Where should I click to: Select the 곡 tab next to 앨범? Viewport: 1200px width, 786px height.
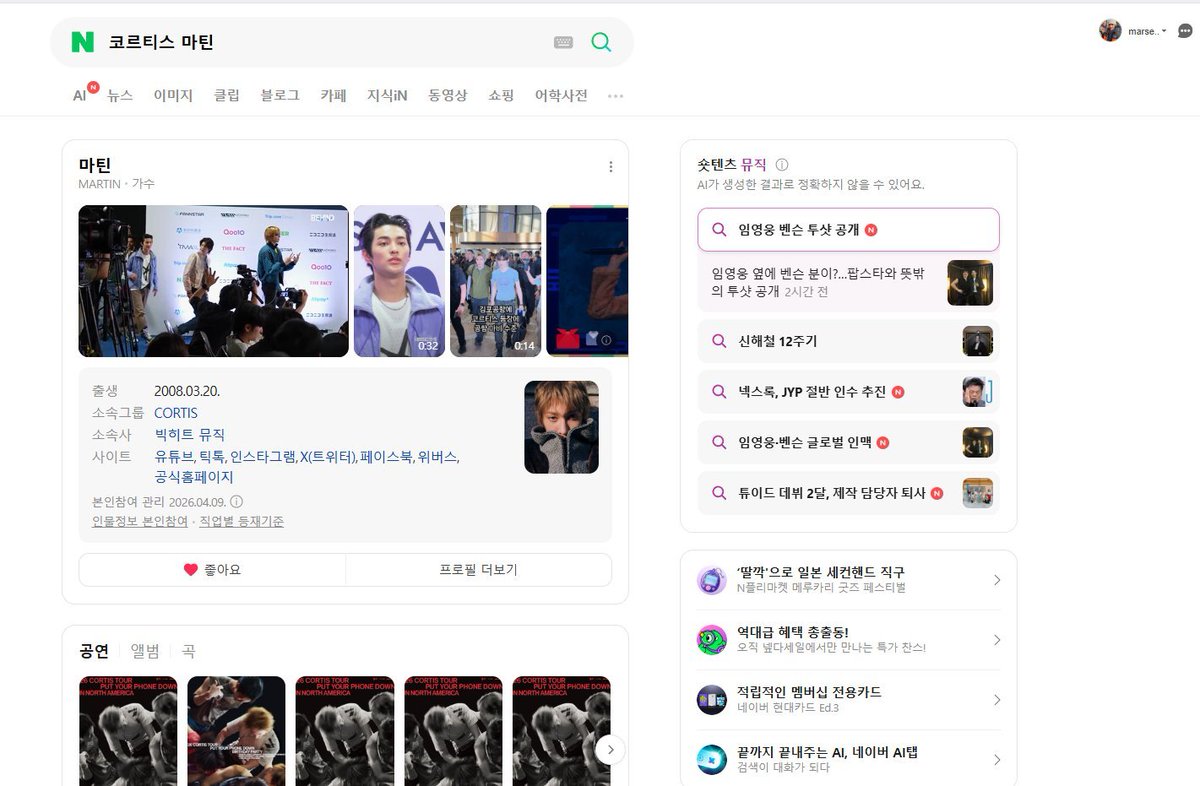point(189,651)
